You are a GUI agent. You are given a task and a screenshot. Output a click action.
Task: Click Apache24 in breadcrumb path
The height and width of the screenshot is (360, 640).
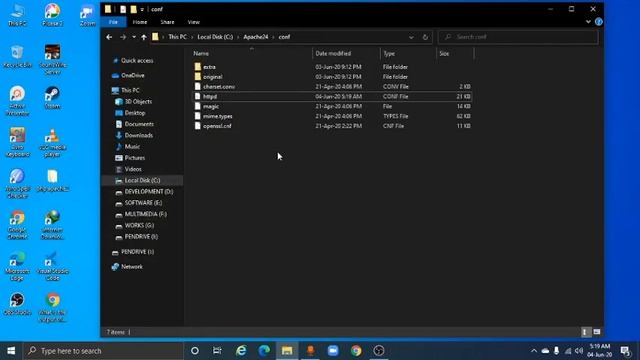click(x=256, y=37)
